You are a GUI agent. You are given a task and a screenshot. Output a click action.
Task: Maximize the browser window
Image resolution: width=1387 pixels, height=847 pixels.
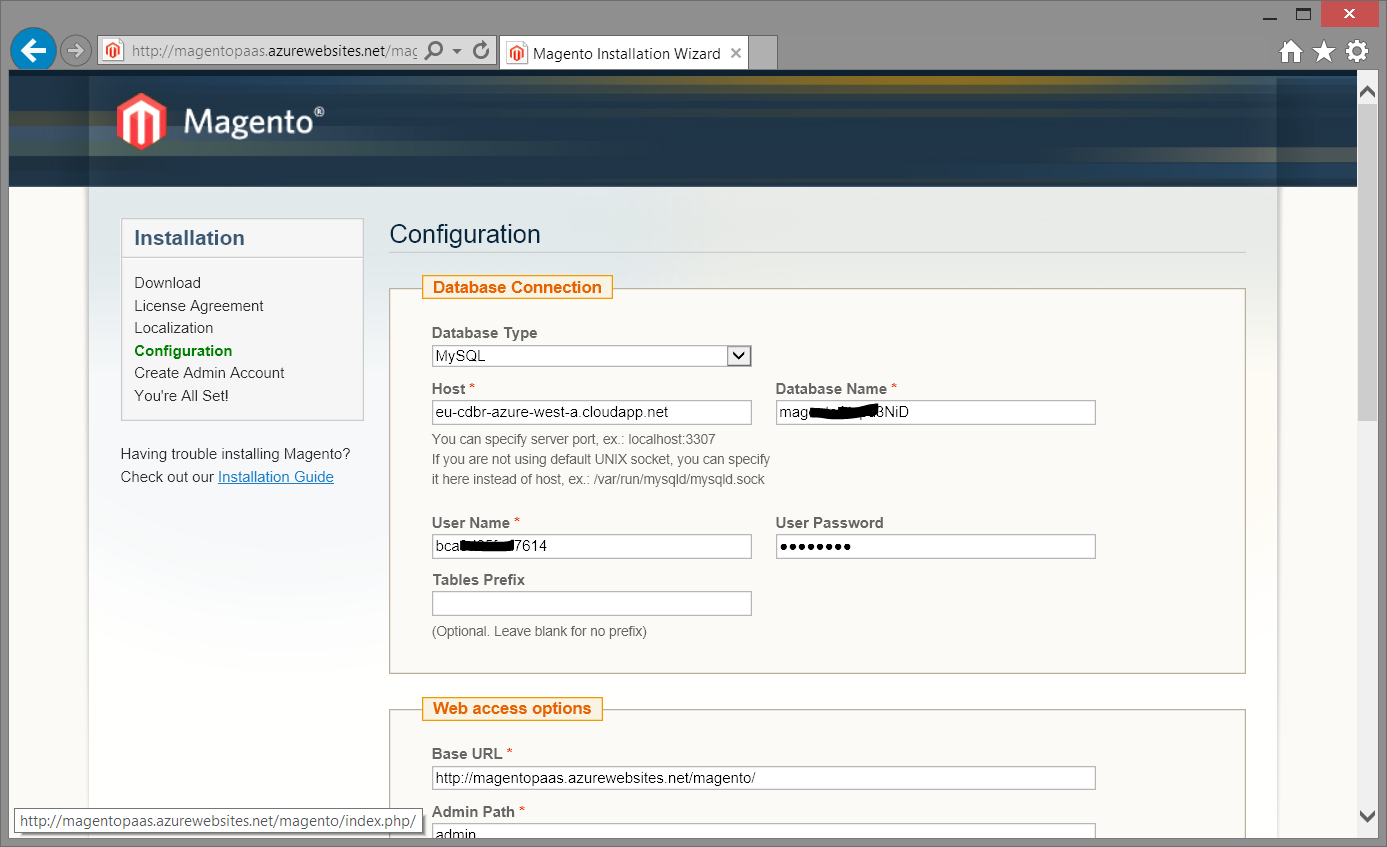1303,14
